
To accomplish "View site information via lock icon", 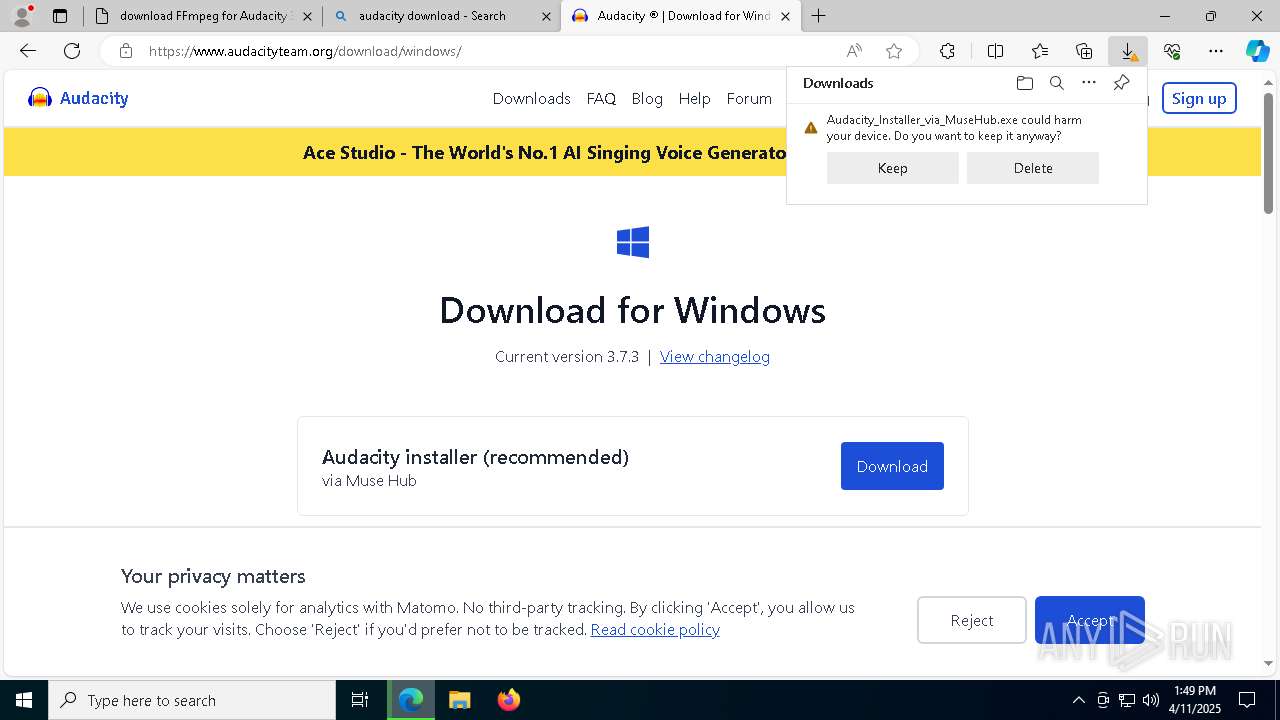I will tap(125, 51).
